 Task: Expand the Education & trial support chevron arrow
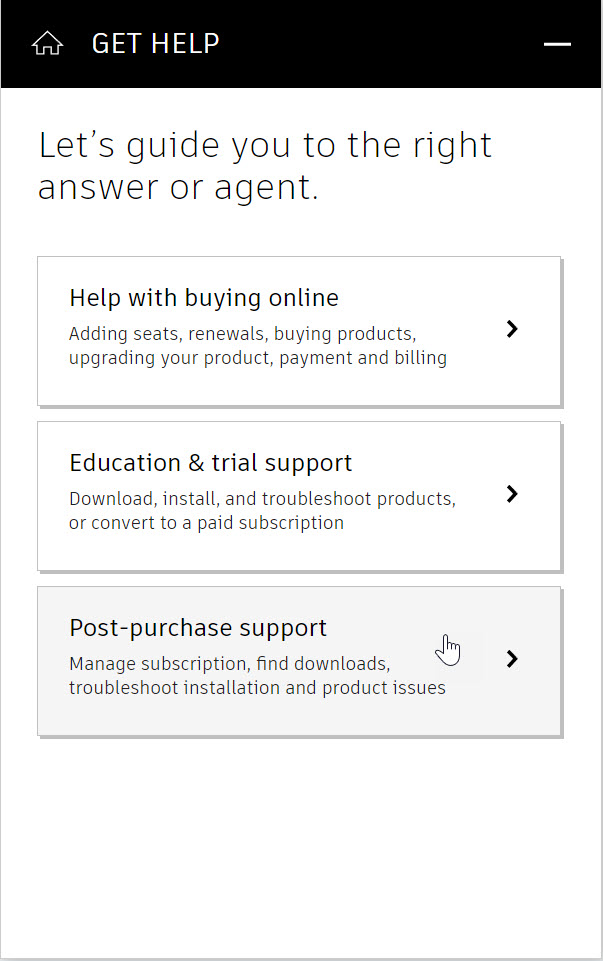pyautogui.click(x=512, y=494)
